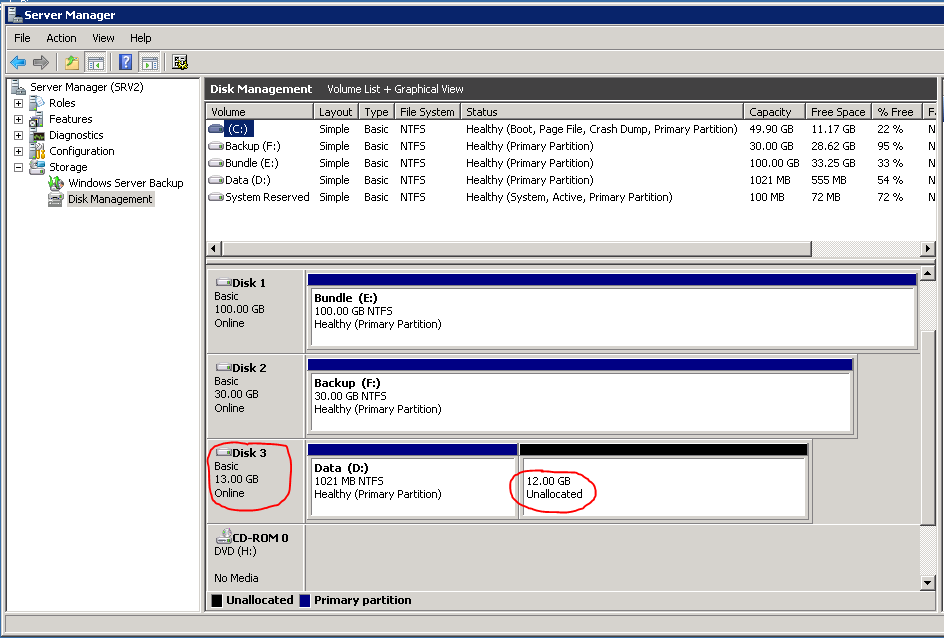This screenshot has width=944, height=638.
Task: Click the blue Primary partition legend swatch
Action: click(x=305, y=600)
